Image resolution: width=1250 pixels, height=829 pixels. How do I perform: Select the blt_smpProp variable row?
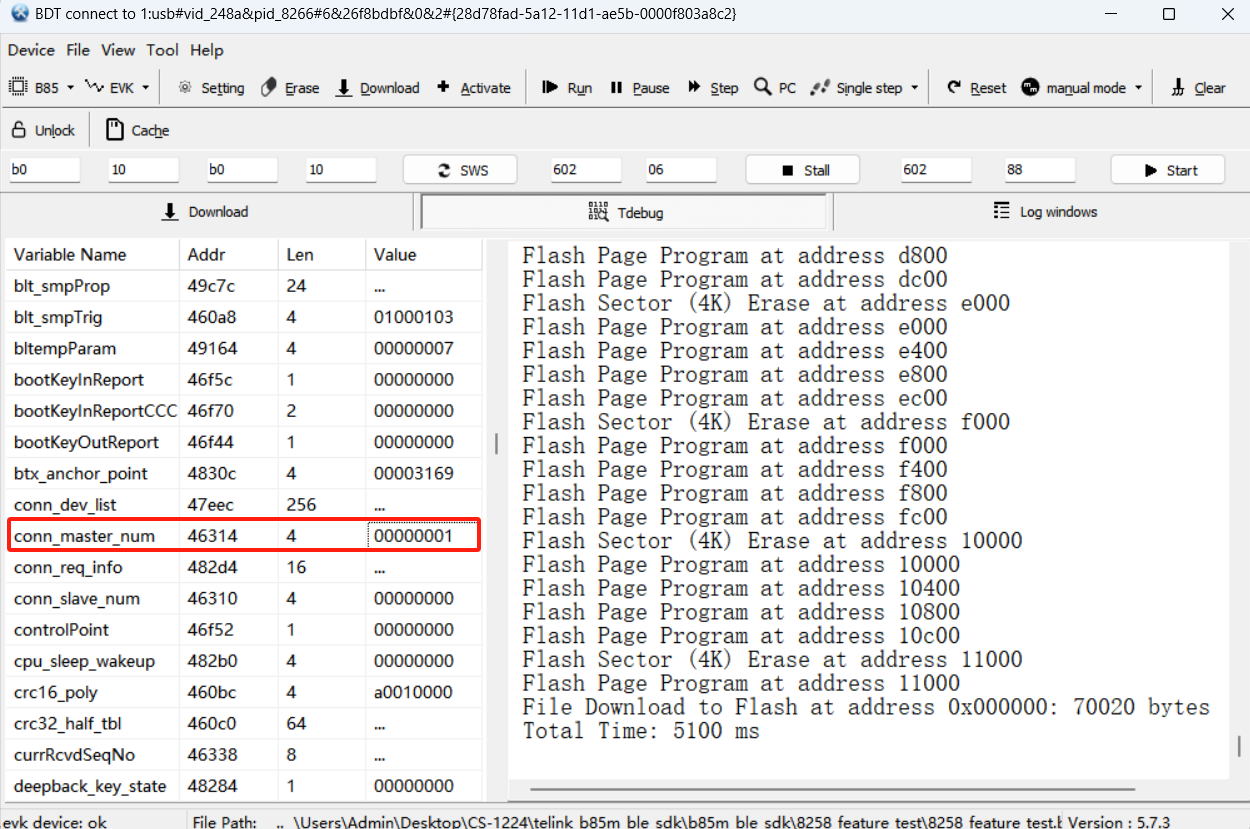(x=244, y=286)
